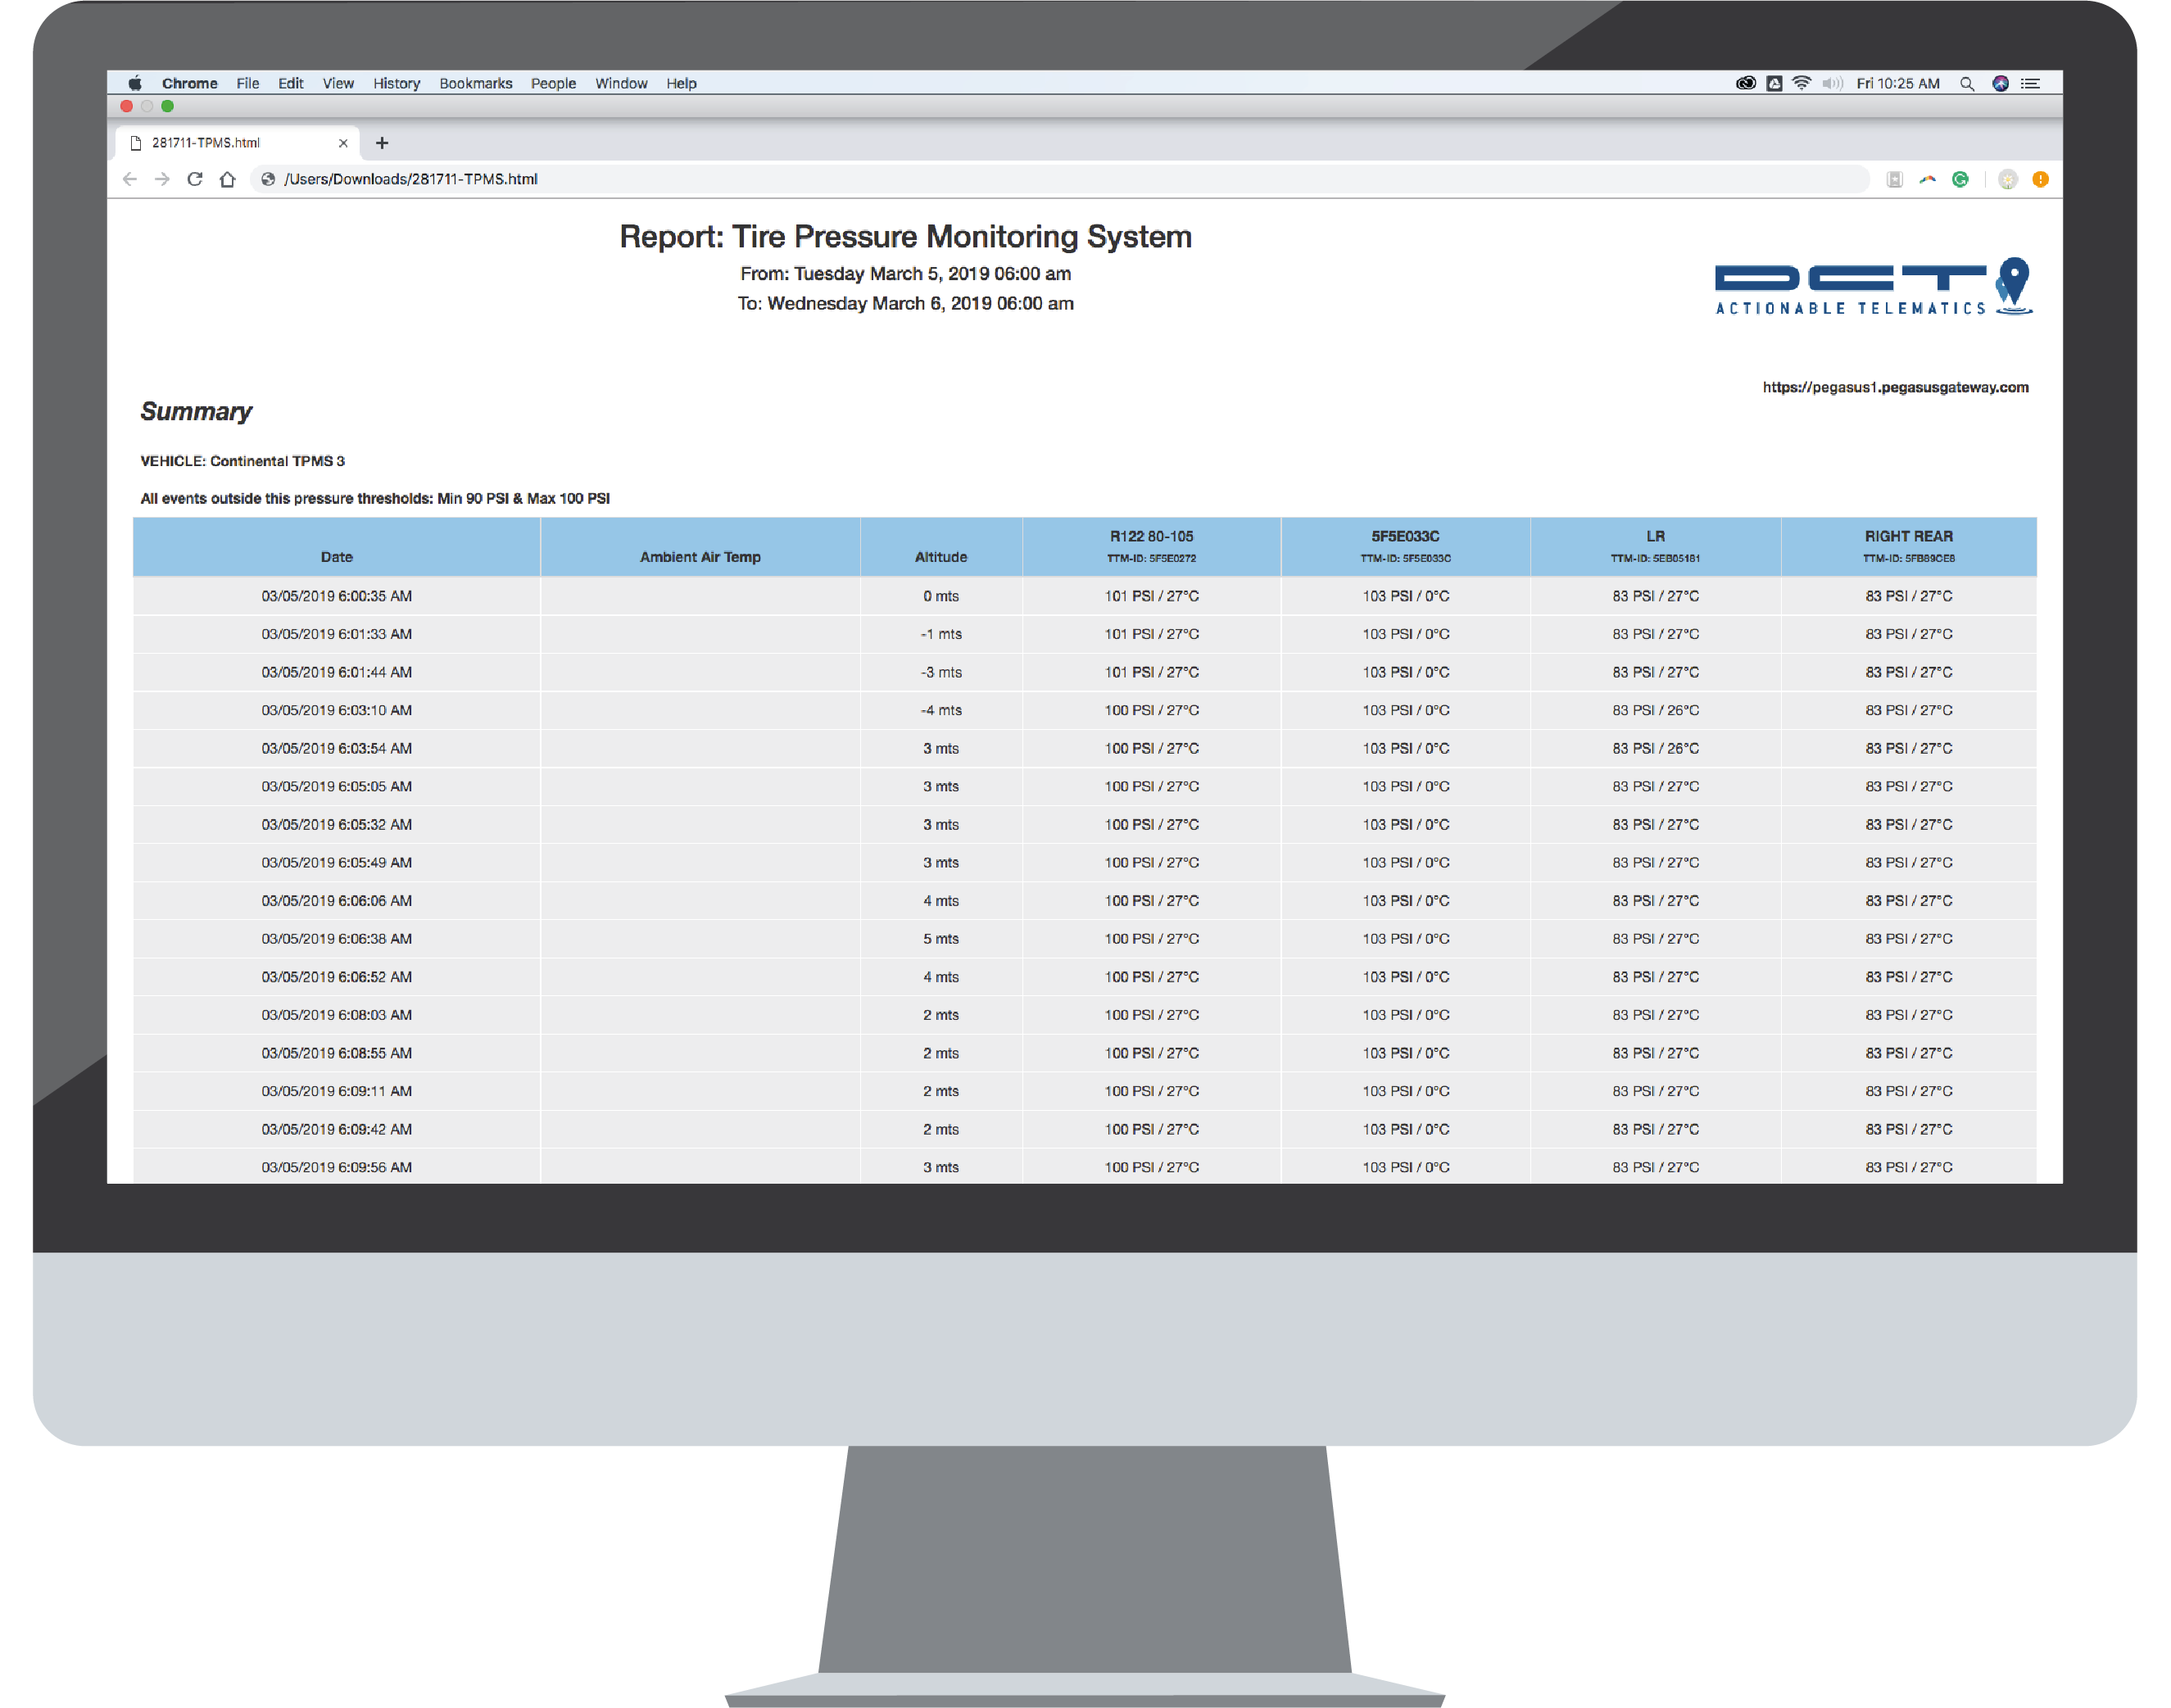Screen dimensions: 2171x1708
Task: Click the RIGHT REAR column header
Action: 1908,546
